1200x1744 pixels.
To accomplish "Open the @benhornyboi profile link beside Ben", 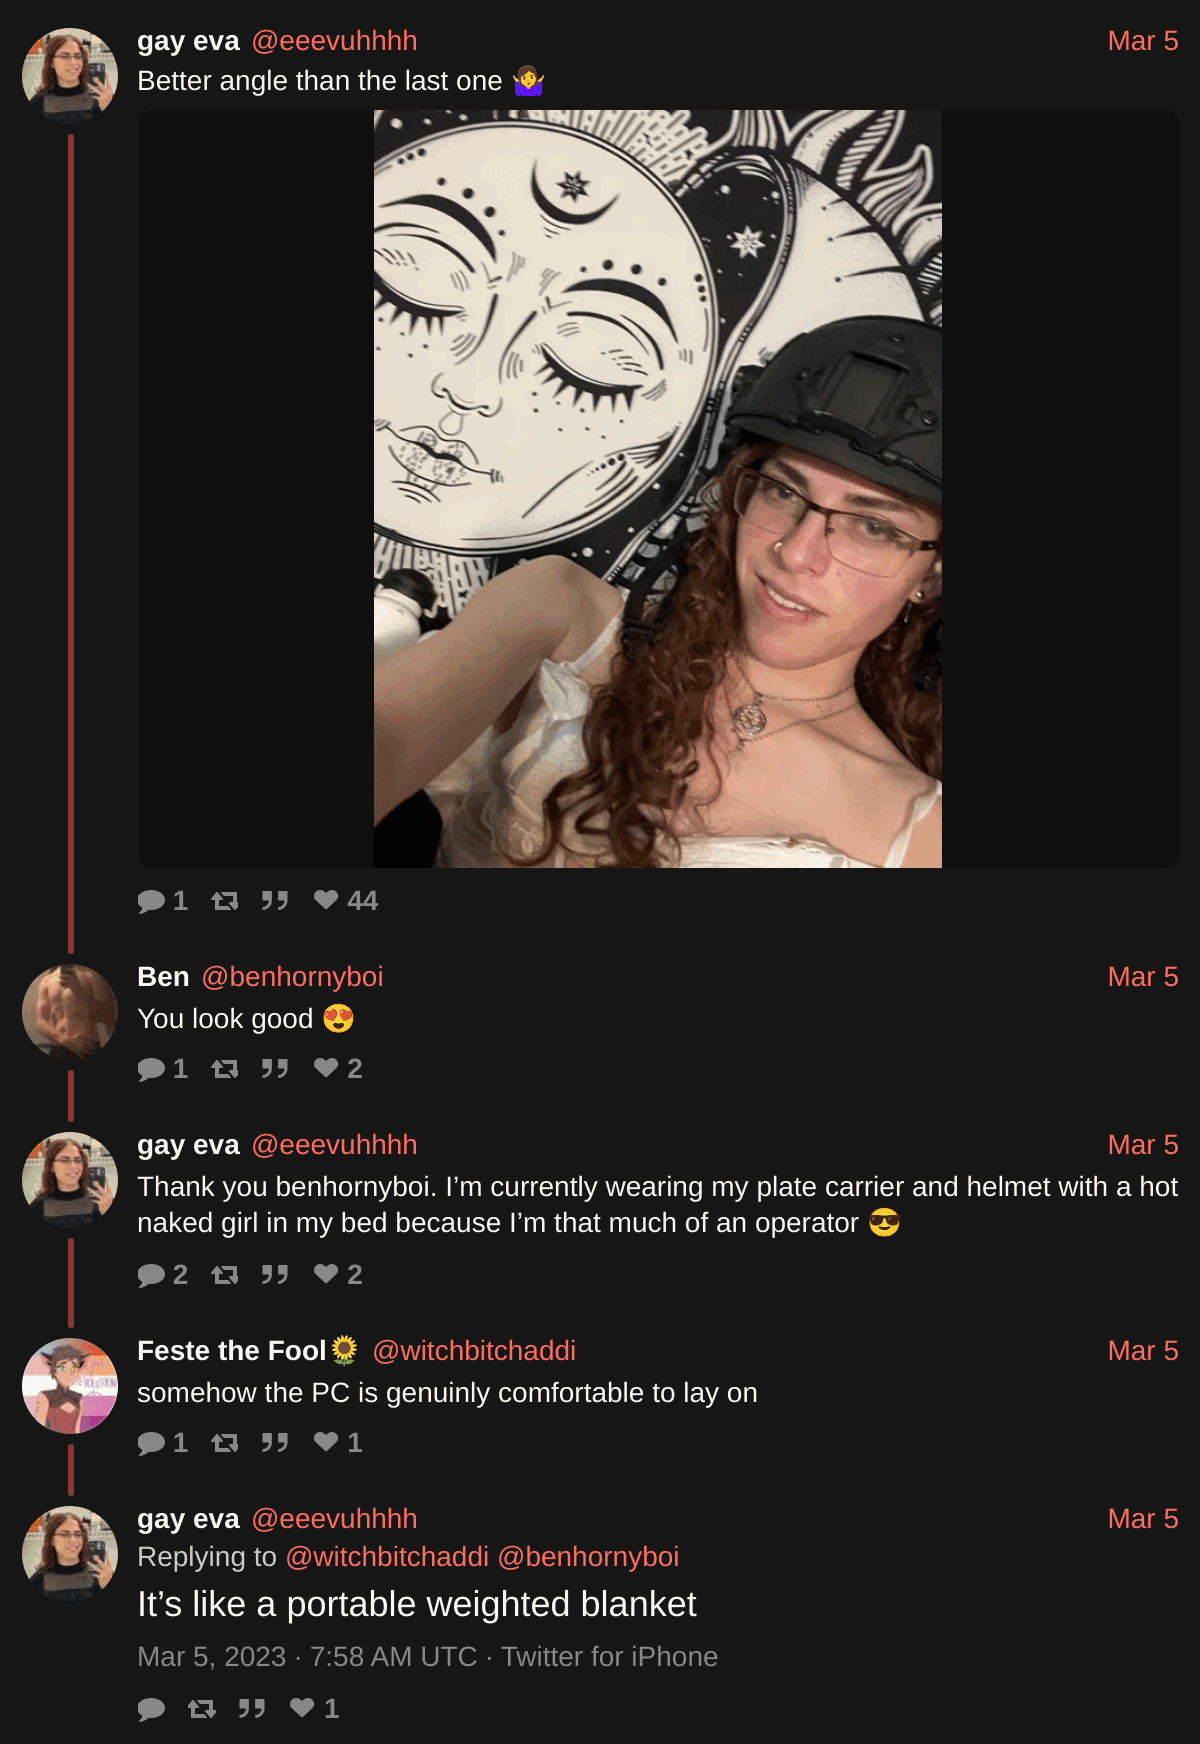I will tap(292, 977).
